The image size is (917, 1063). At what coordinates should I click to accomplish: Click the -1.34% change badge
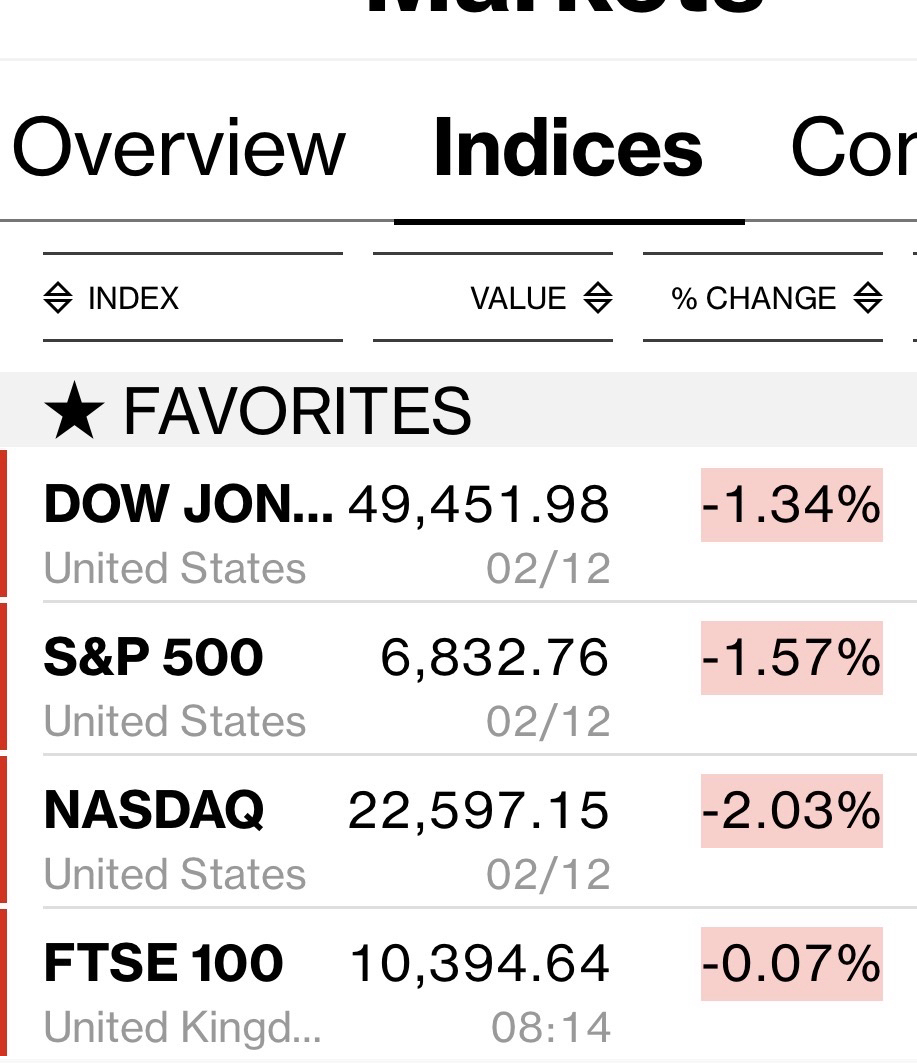point(791,504)
